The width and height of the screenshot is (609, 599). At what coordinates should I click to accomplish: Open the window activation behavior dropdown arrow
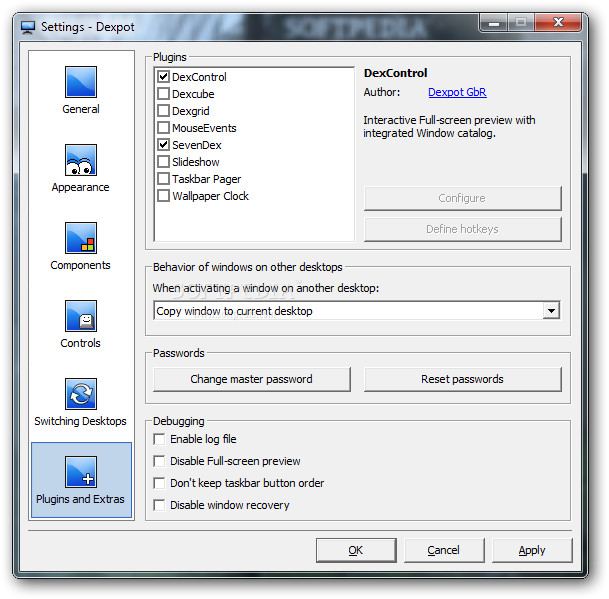pos(551,310)
